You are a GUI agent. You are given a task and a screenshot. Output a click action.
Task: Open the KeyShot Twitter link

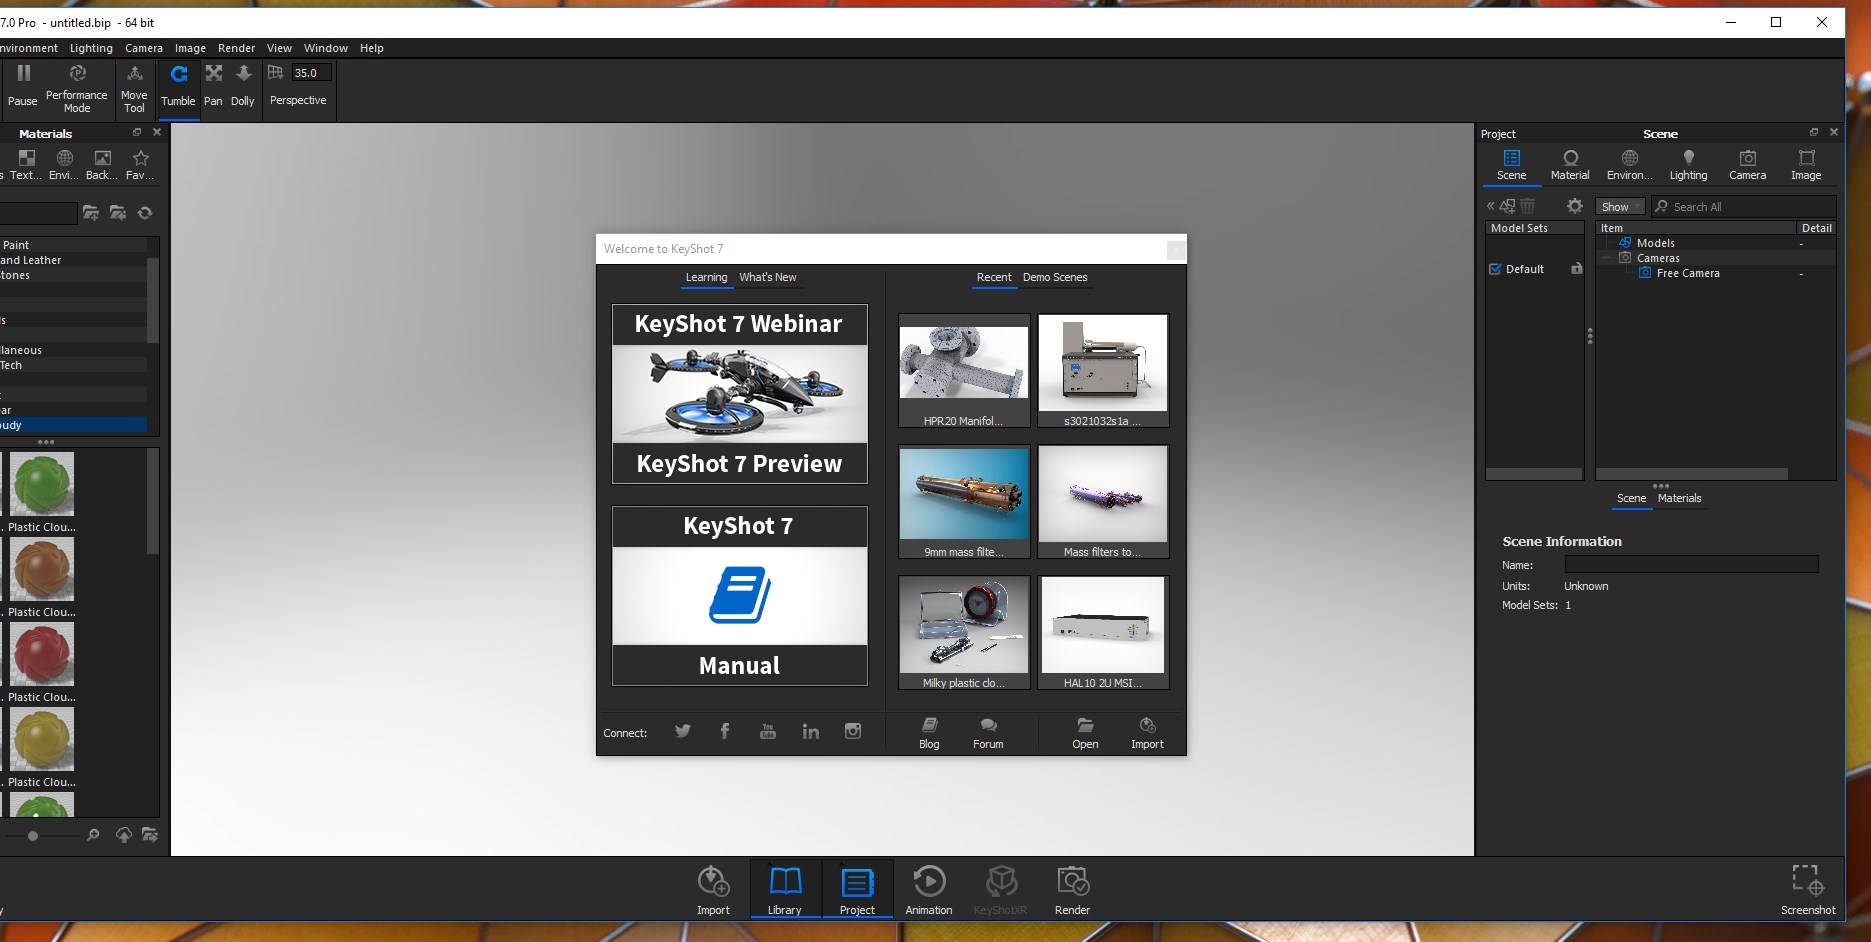pos(683,731)
